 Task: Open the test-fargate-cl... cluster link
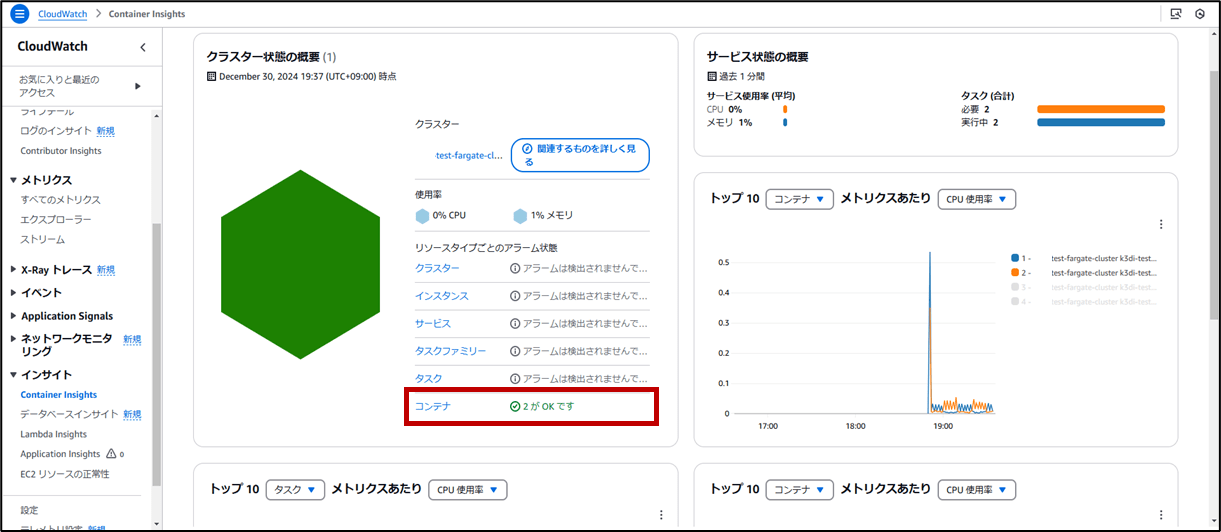point(469,155)
